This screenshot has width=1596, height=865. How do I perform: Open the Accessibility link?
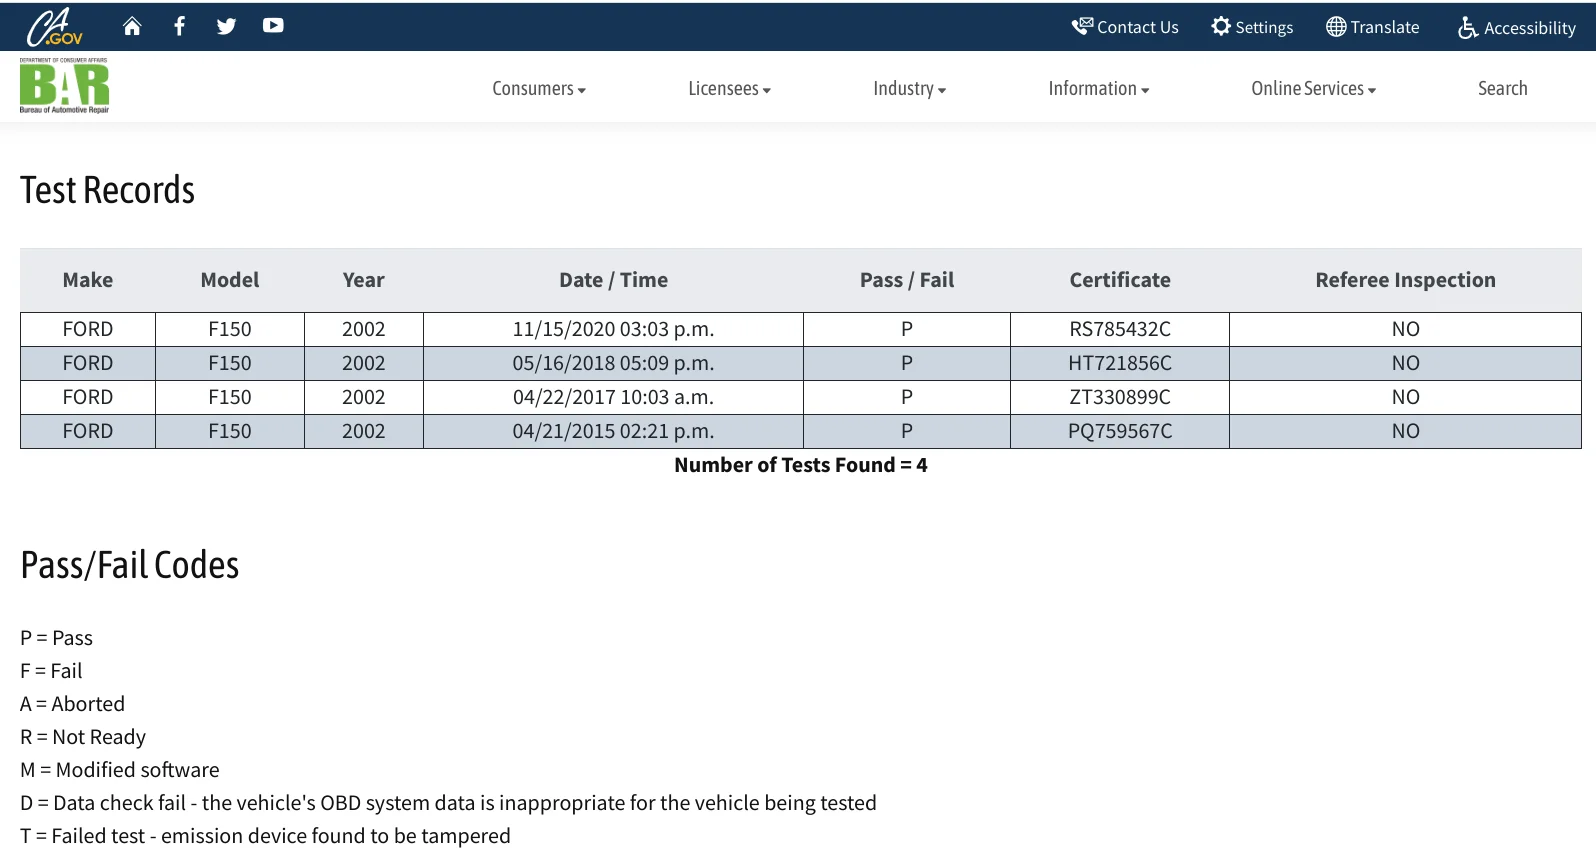coord(1517,28)
